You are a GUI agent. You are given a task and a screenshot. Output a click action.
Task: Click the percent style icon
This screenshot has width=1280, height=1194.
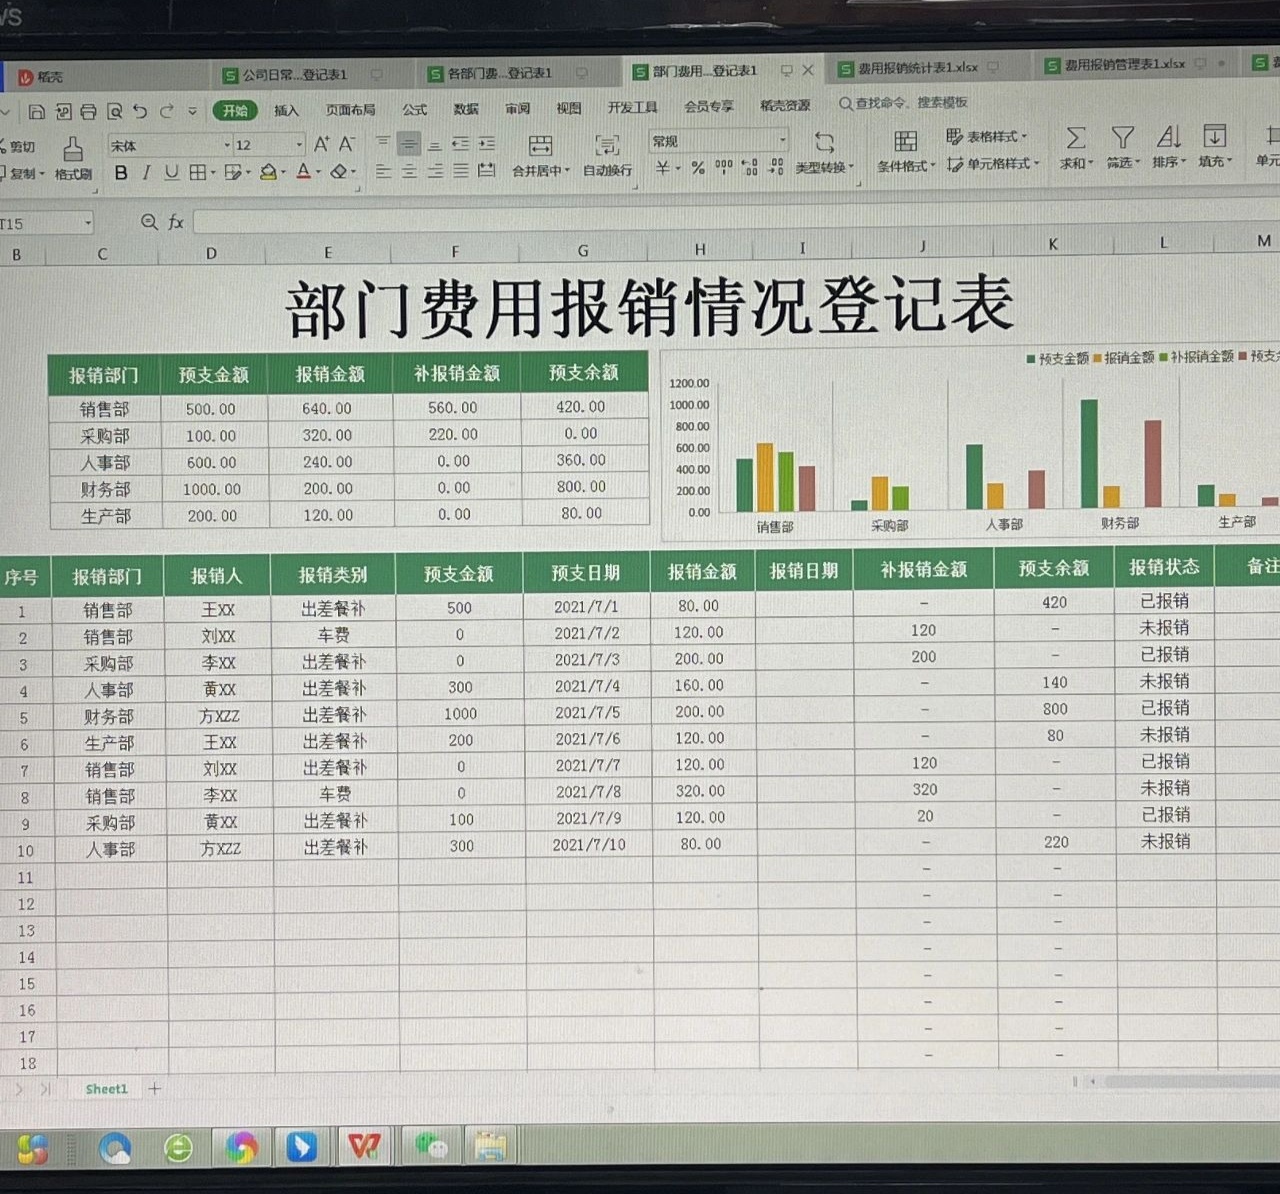[x=700, y=168]
